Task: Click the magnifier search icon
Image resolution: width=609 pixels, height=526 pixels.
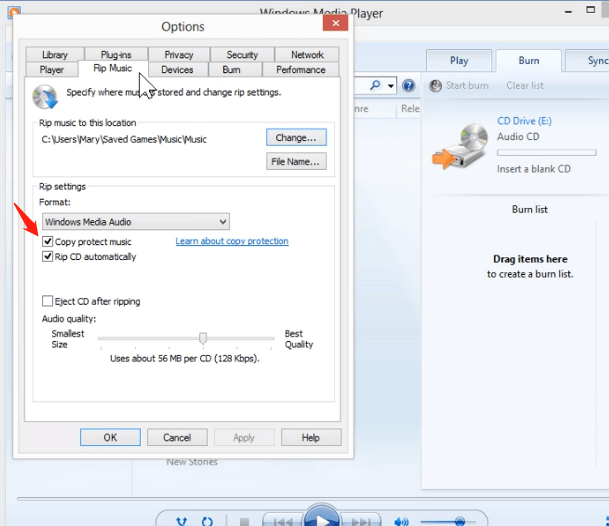Action: click(x=375, y=85)
